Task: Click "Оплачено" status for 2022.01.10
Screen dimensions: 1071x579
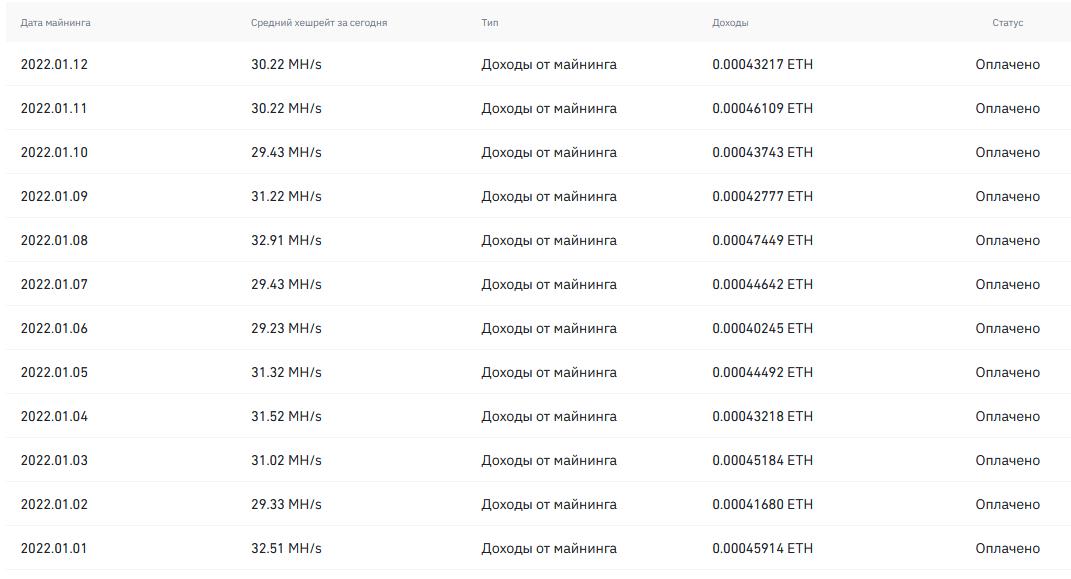Action: point(1007,153)
